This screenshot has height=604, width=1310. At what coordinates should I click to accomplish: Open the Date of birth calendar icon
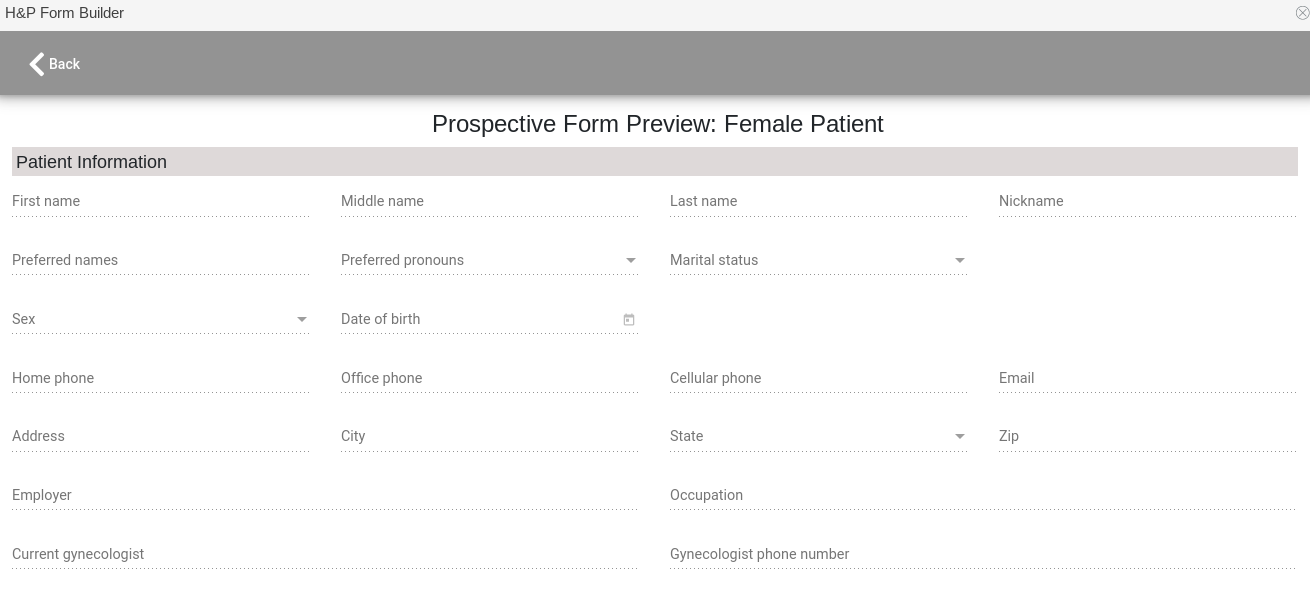coord(629,320)
